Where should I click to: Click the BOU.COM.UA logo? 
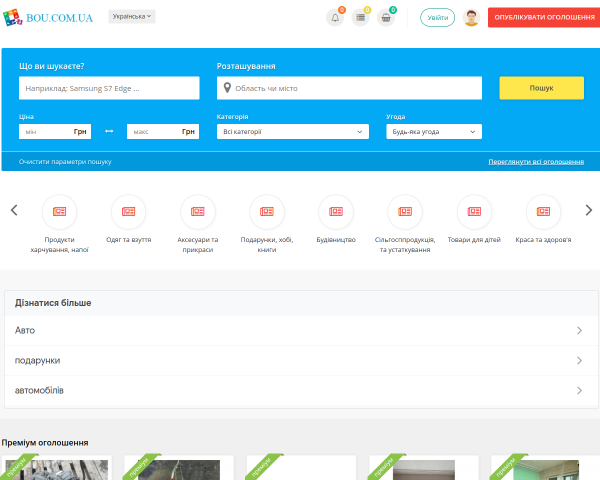(x=48, y=18)
